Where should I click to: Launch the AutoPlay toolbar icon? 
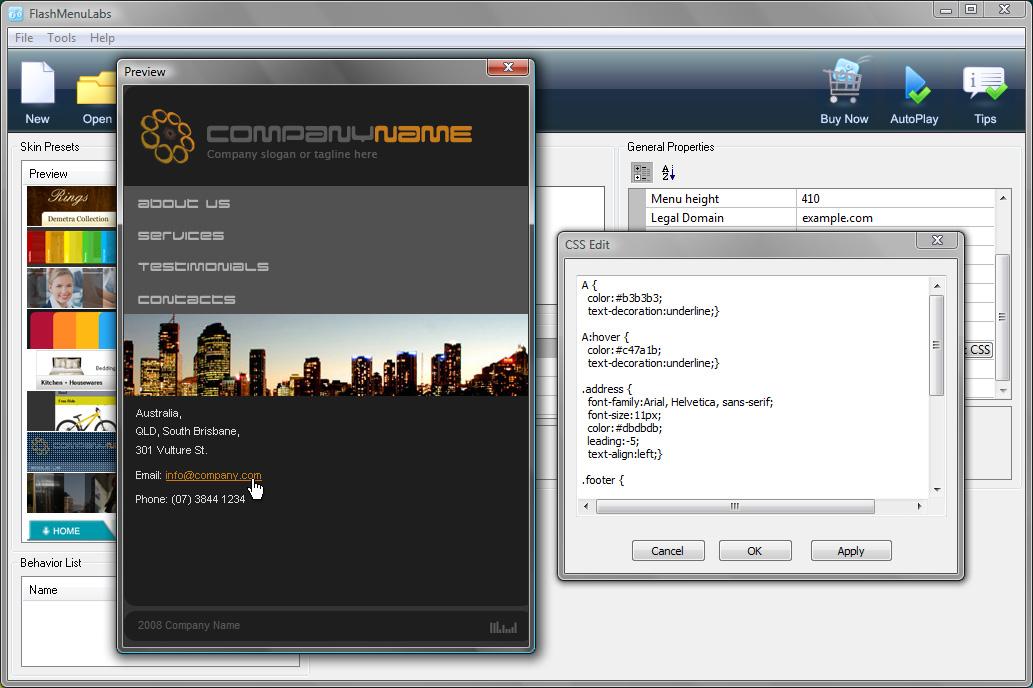pos(914,84)
